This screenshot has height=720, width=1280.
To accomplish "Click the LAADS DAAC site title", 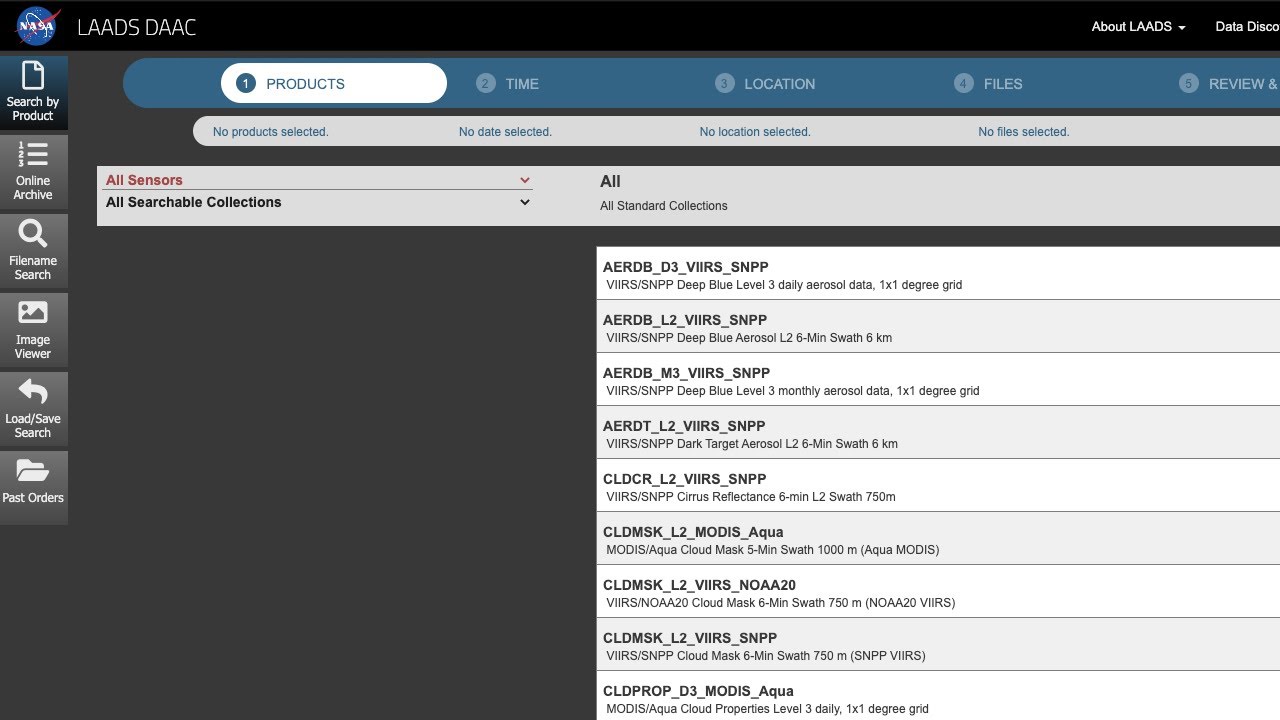I will (x=136, y=28).
